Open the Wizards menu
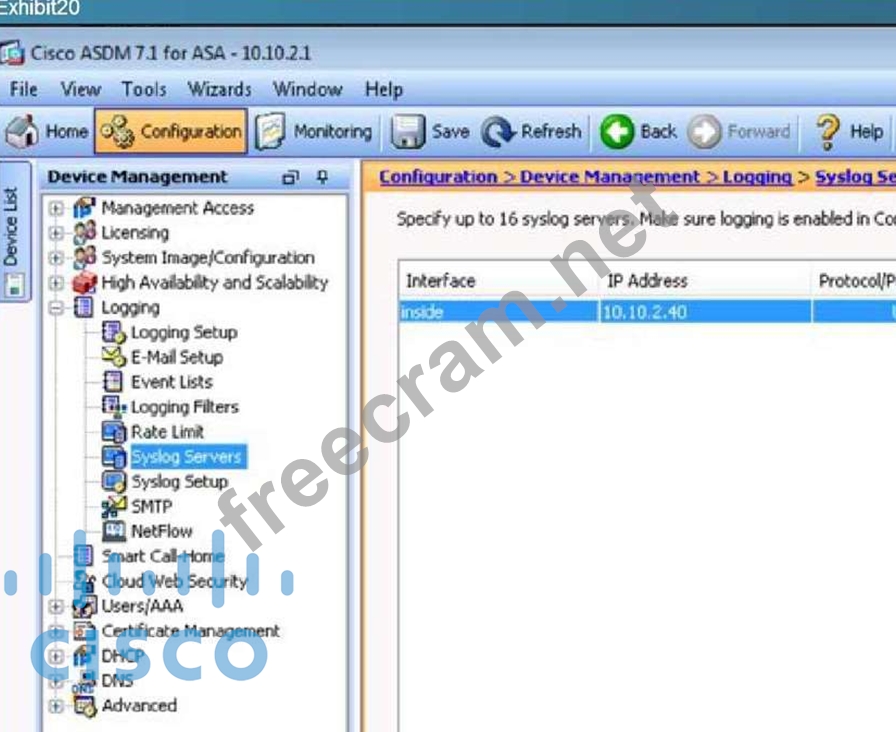896x732 pixels. 219,89
